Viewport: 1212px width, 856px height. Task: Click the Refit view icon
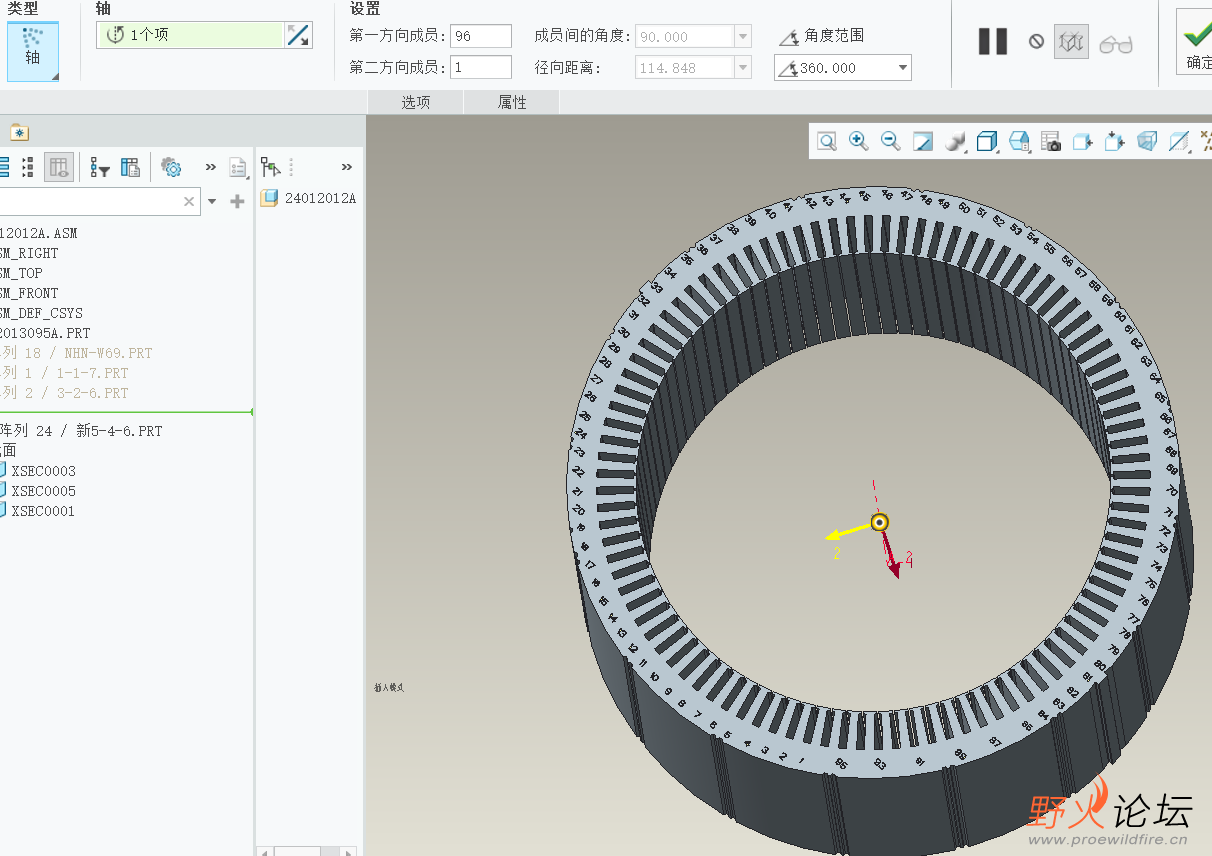pos(827,141)
